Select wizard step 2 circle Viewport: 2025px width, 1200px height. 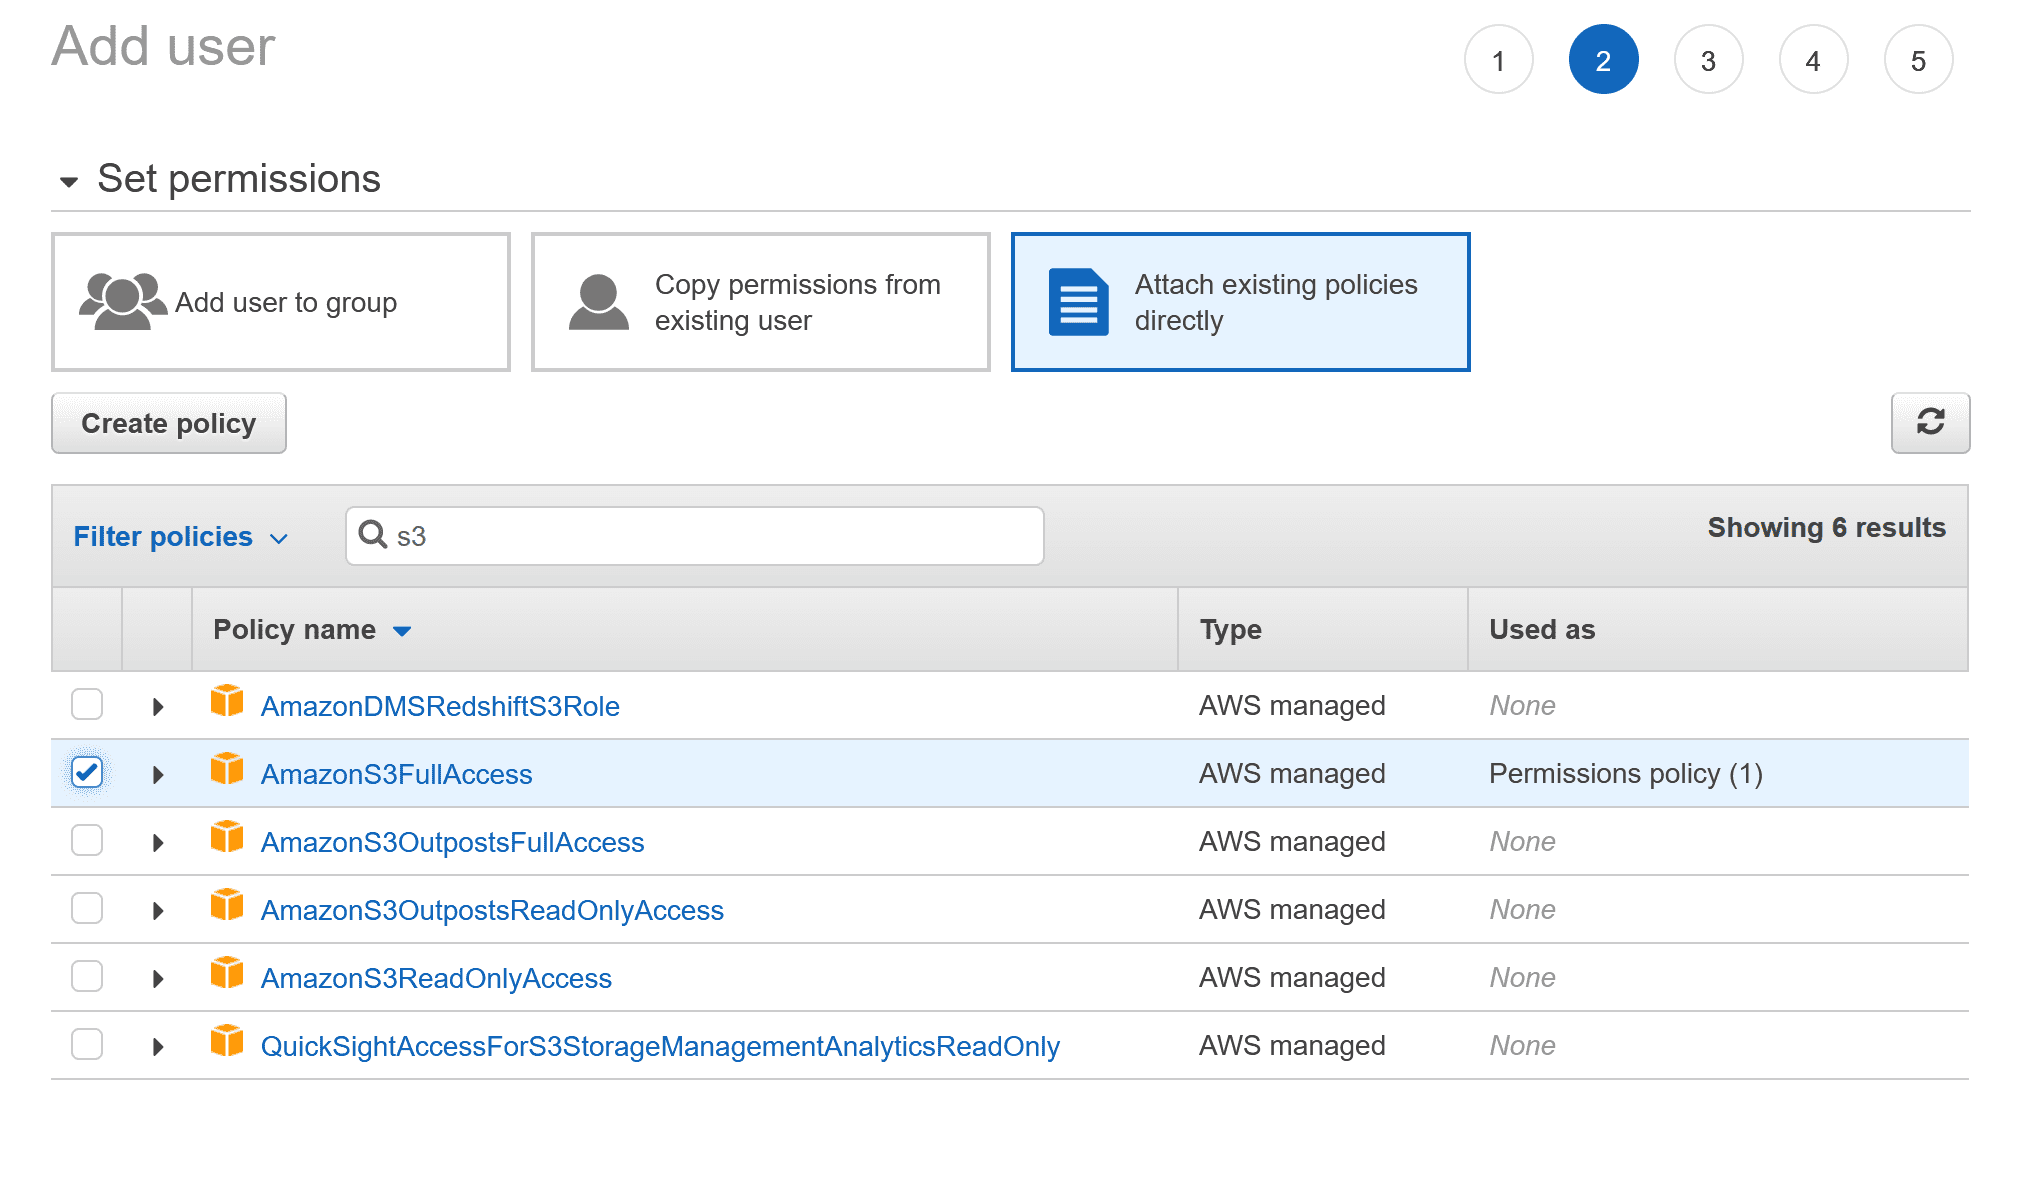click(1603, 60)
